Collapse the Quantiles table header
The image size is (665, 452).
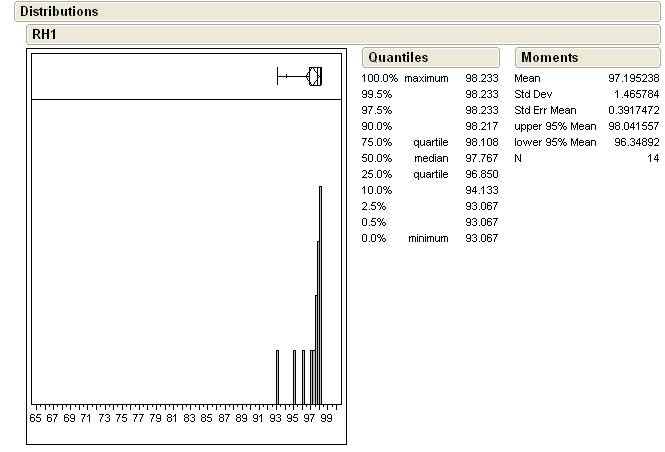tap(397, 58)
